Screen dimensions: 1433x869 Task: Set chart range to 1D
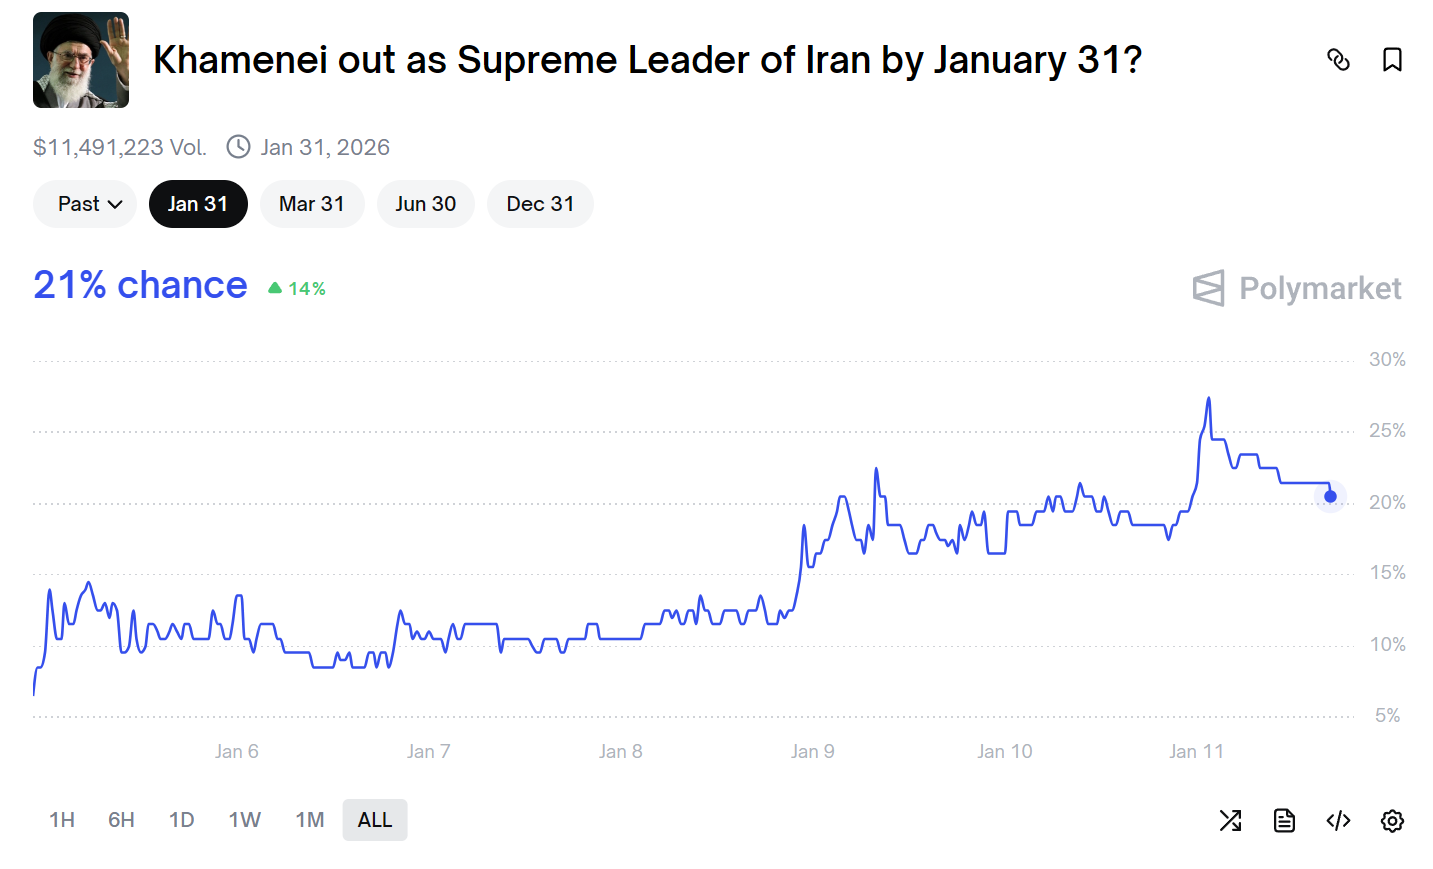point(181,820)
